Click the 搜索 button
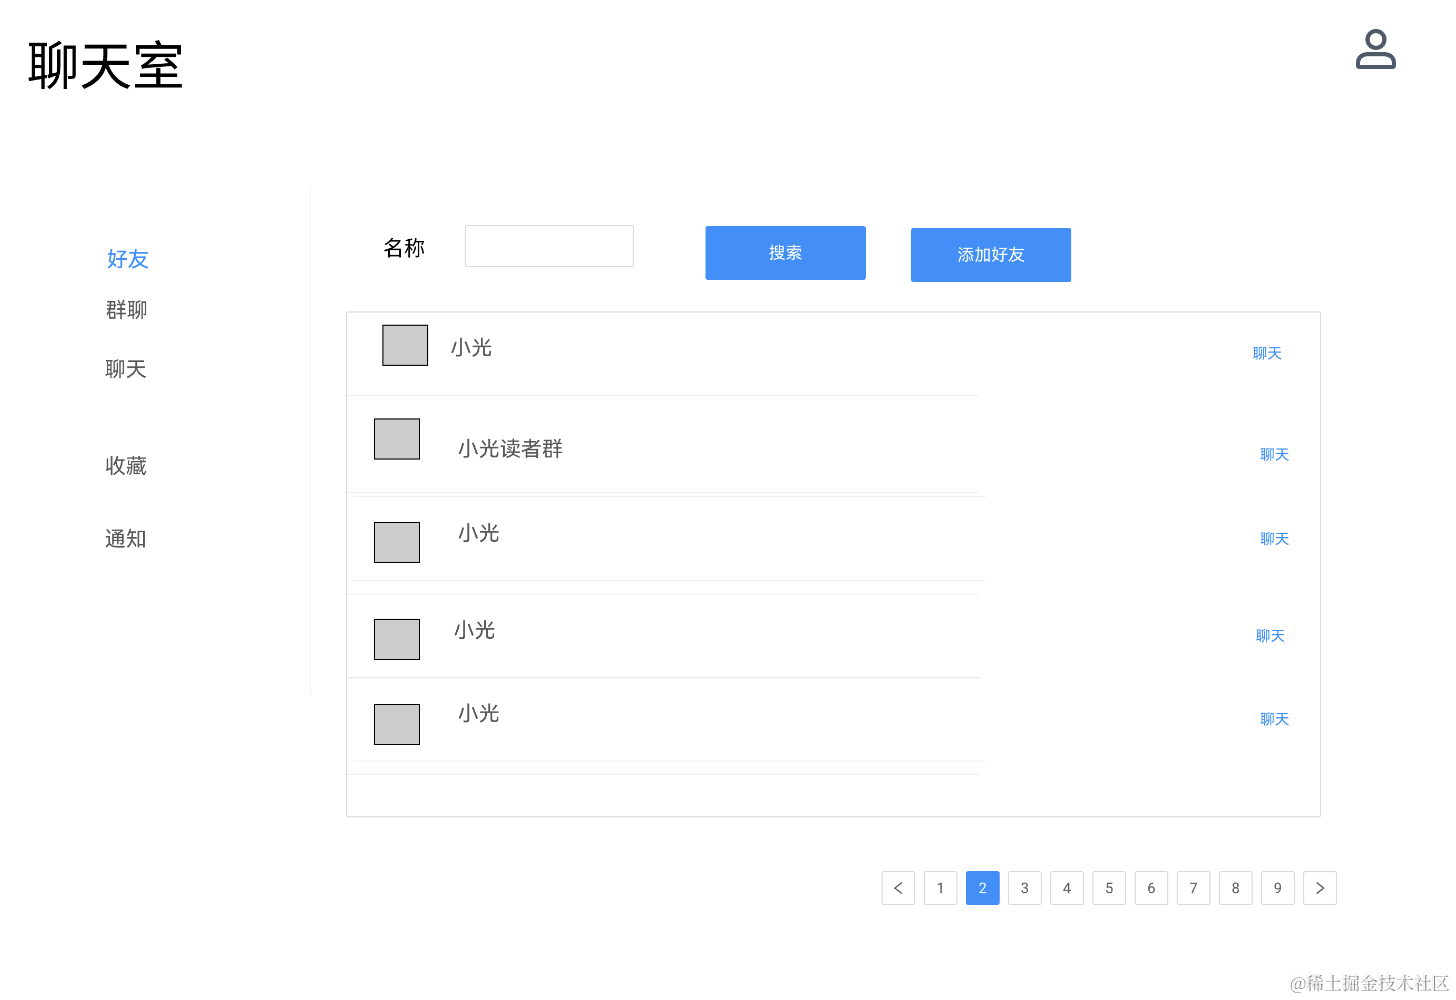This screenshot has width=1456, height=1000. tap(785, 253)
